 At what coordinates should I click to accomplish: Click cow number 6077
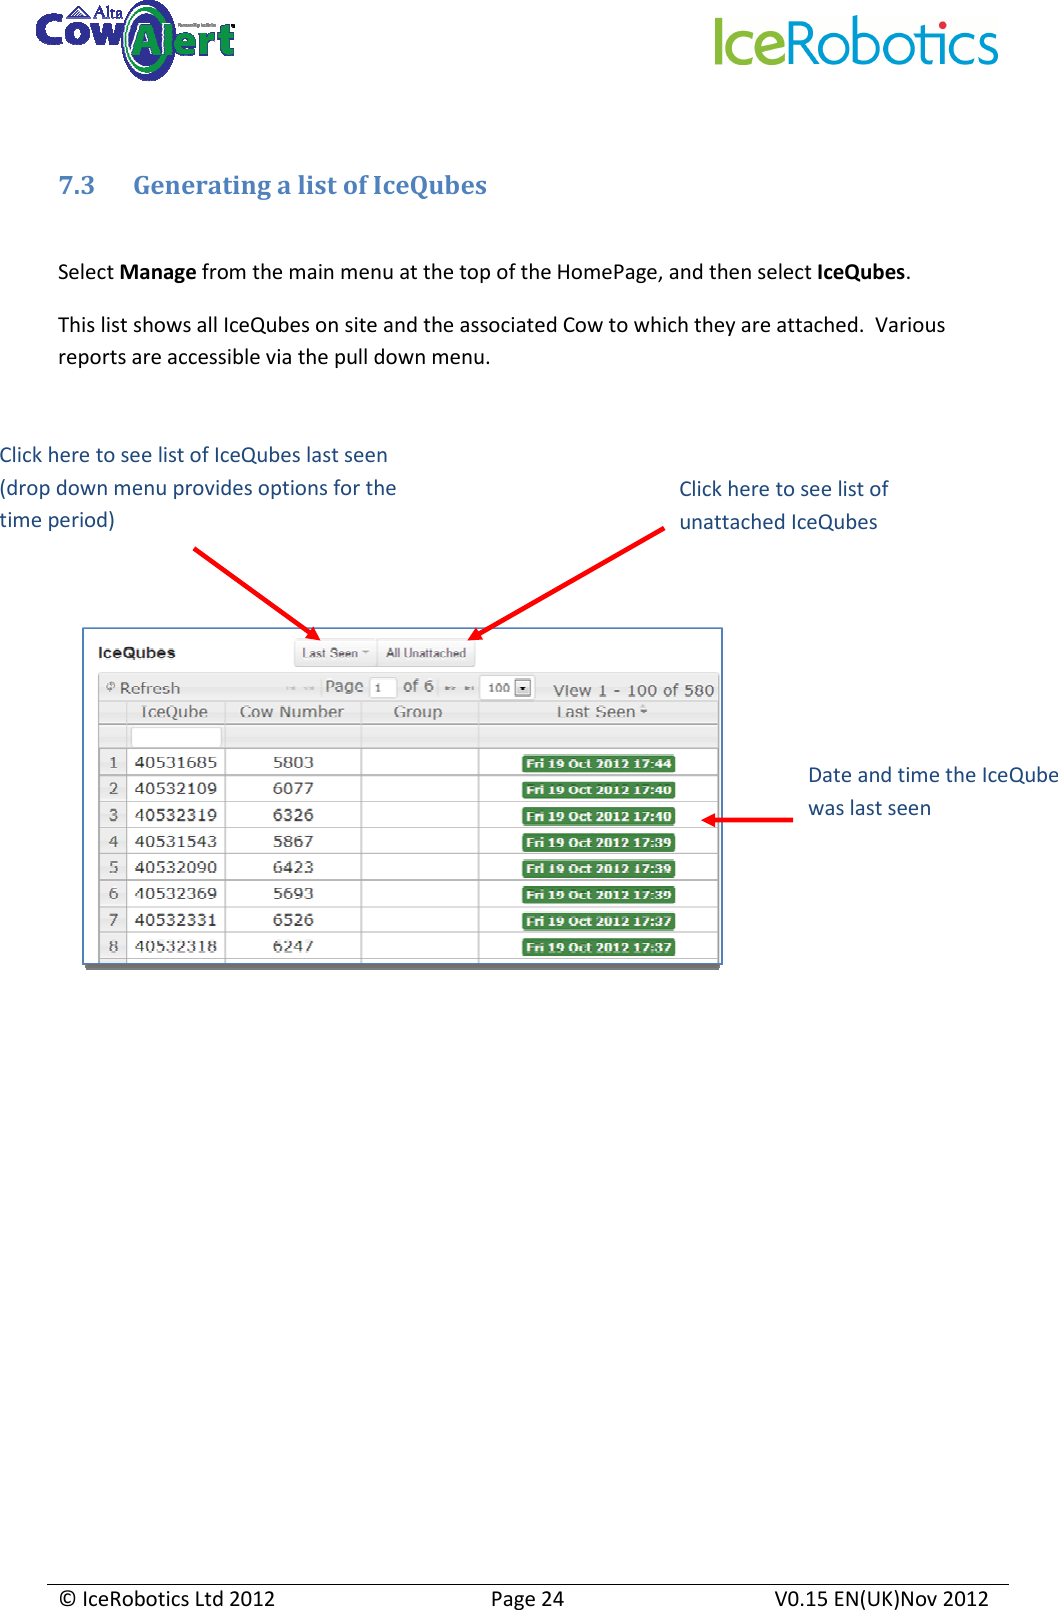pyautogui.click(x=293, y=789)
